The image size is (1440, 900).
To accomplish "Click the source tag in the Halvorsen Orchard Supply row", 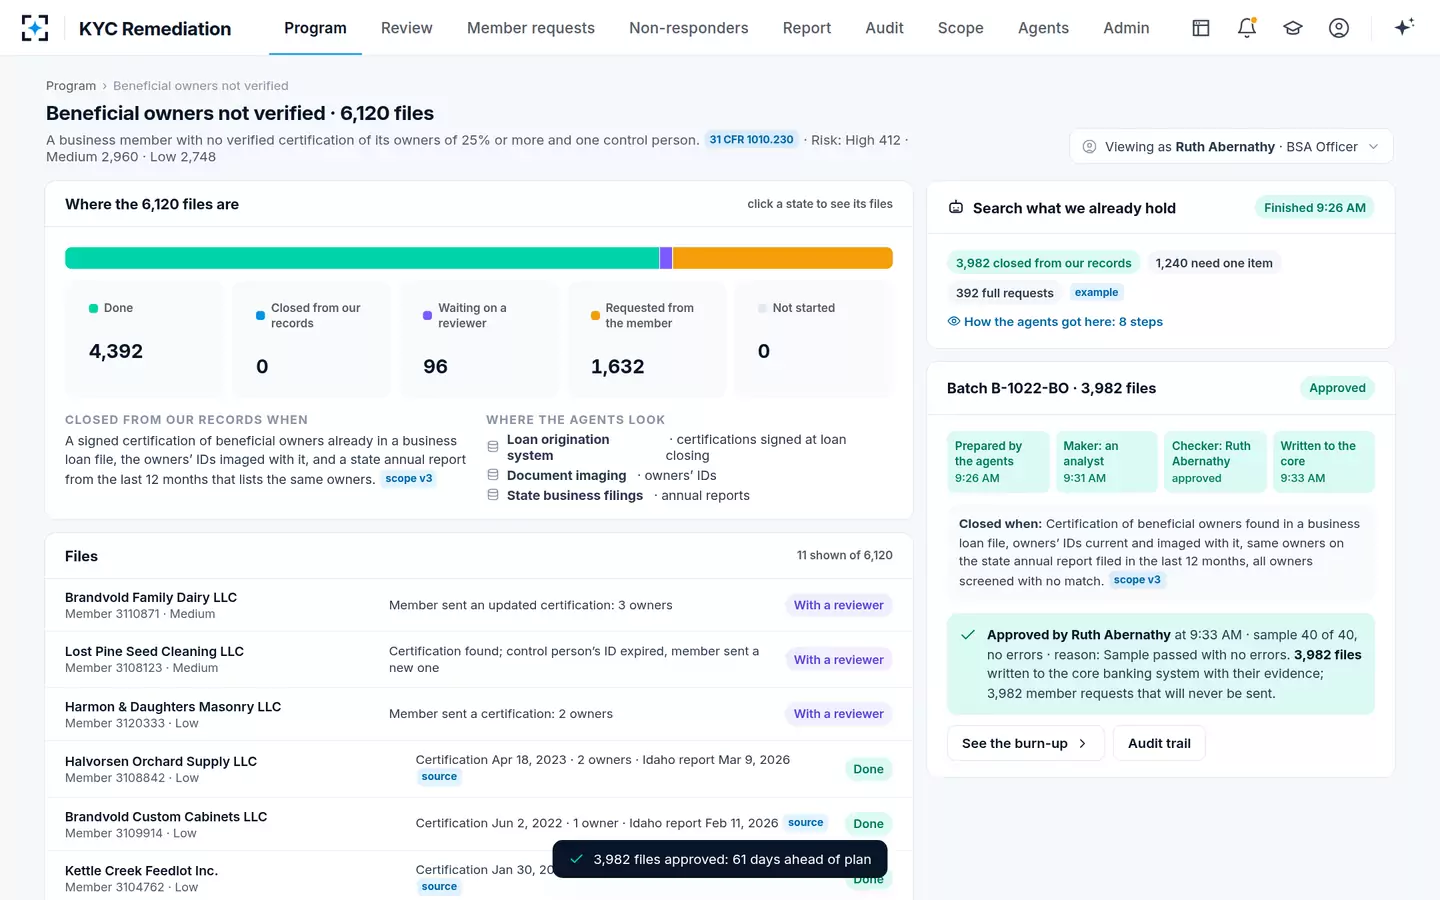I will pos(439,777).
